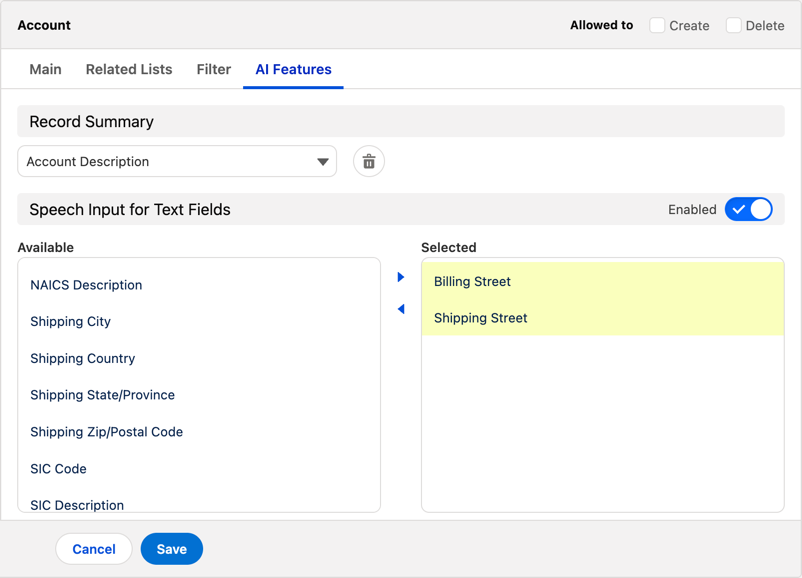Select Shipping Country in the Available list
This screenshot has height=578, width=802.
(82, 358)
